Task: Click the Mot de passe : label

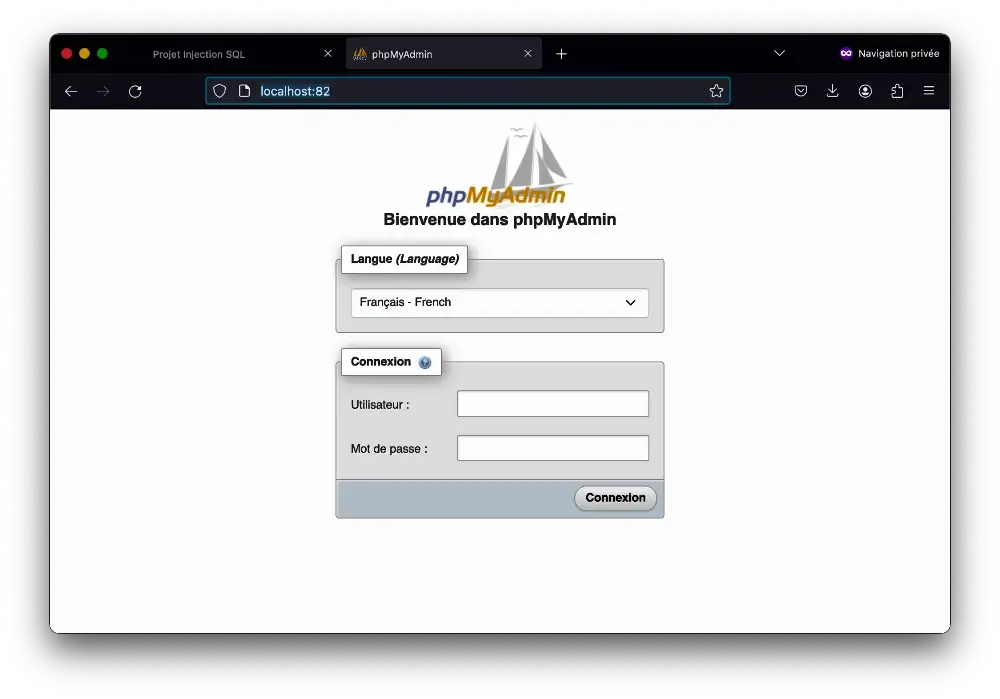Action: tap(389, 449)
